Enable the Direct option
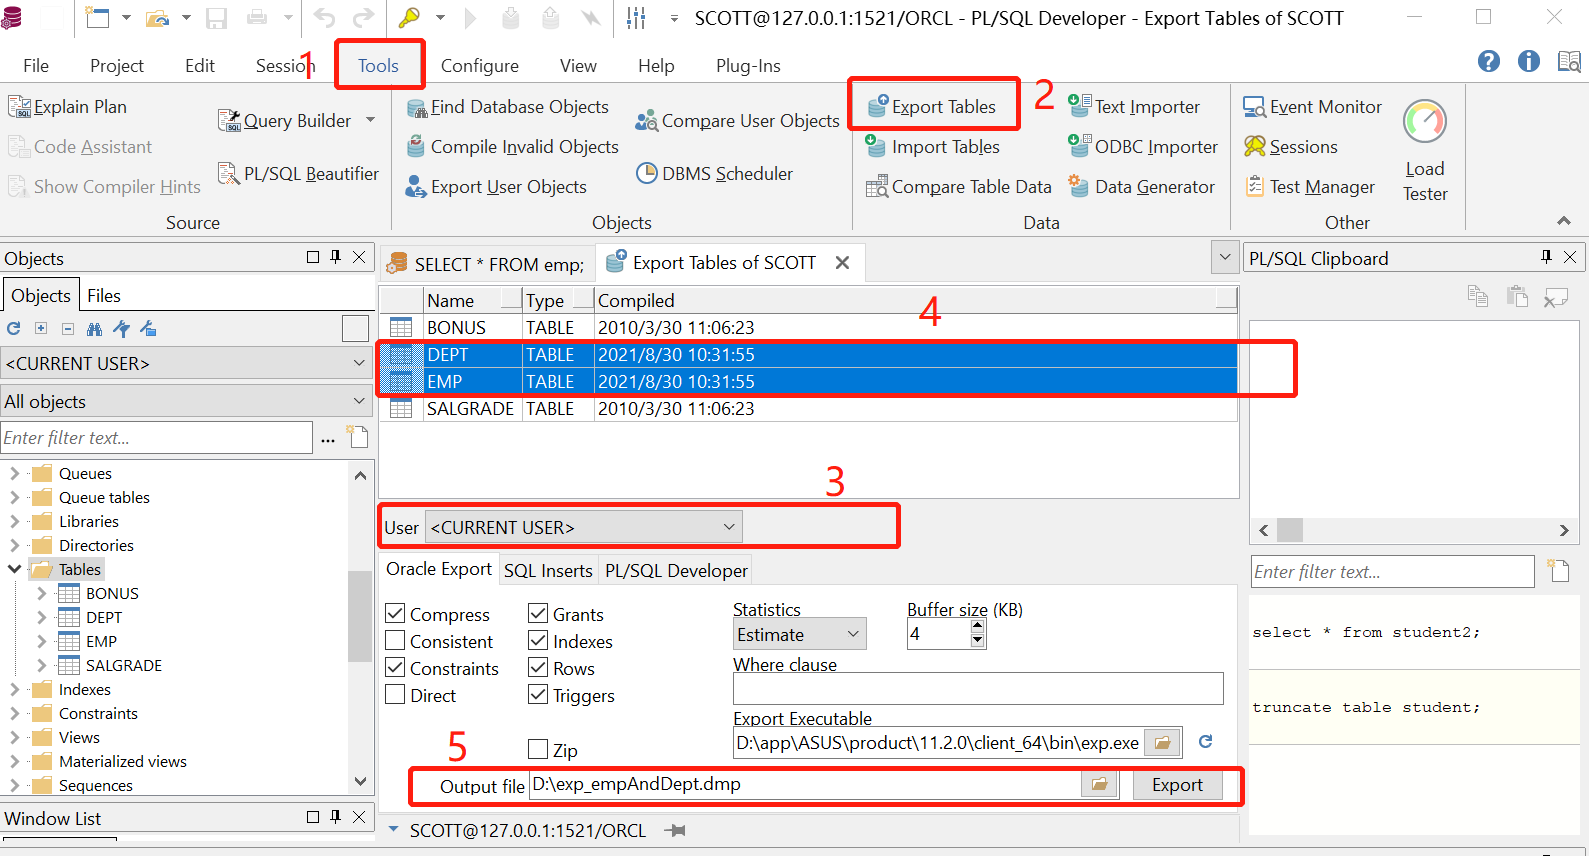 point(395,694)
